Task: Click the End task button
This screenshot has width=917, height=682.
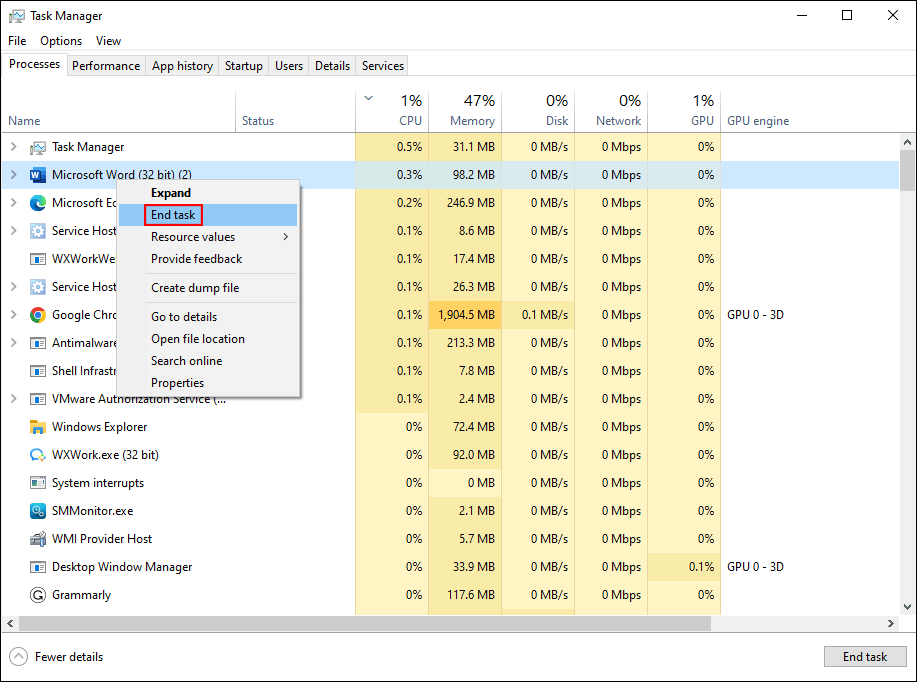Action: pyautogui.click(x=864, y=656)
